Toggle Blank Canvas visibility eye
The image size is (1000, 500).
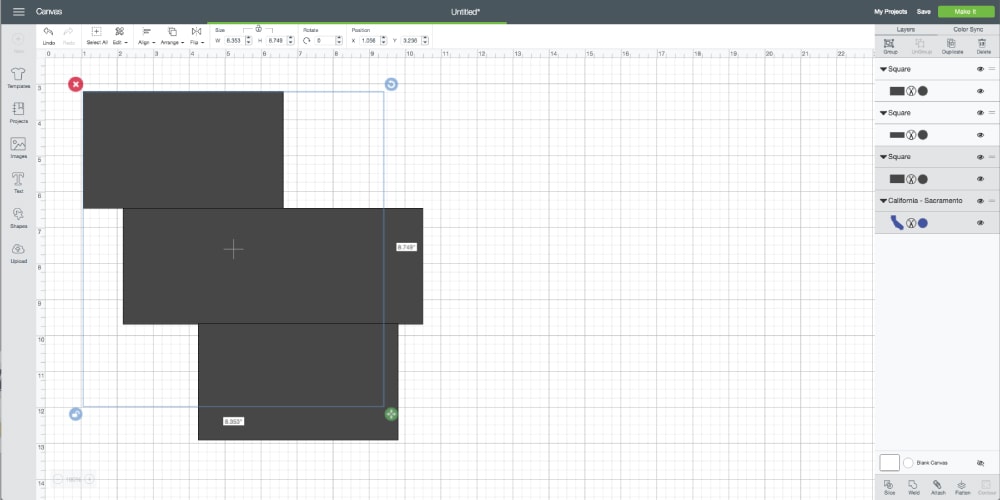pyautogui.click(x=980, y=464)
